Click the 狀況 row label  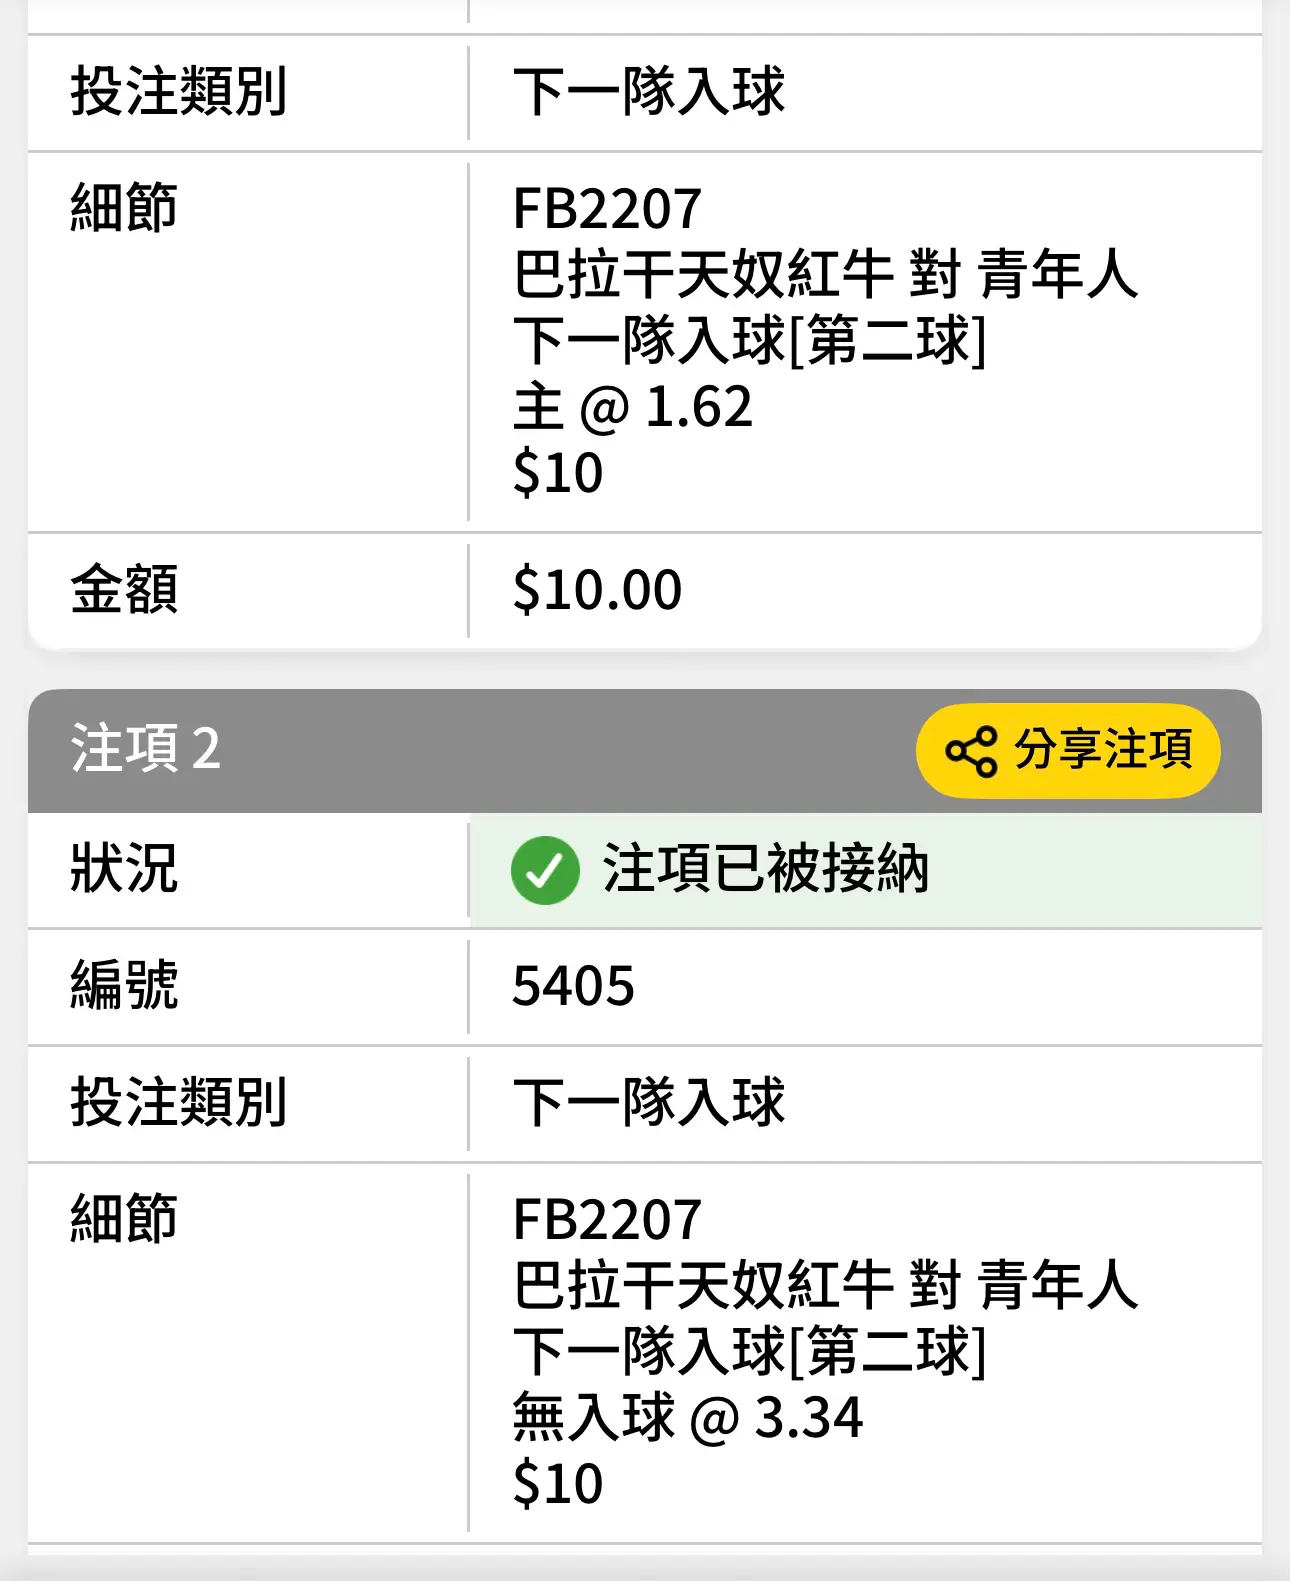(x=124, y=868)
